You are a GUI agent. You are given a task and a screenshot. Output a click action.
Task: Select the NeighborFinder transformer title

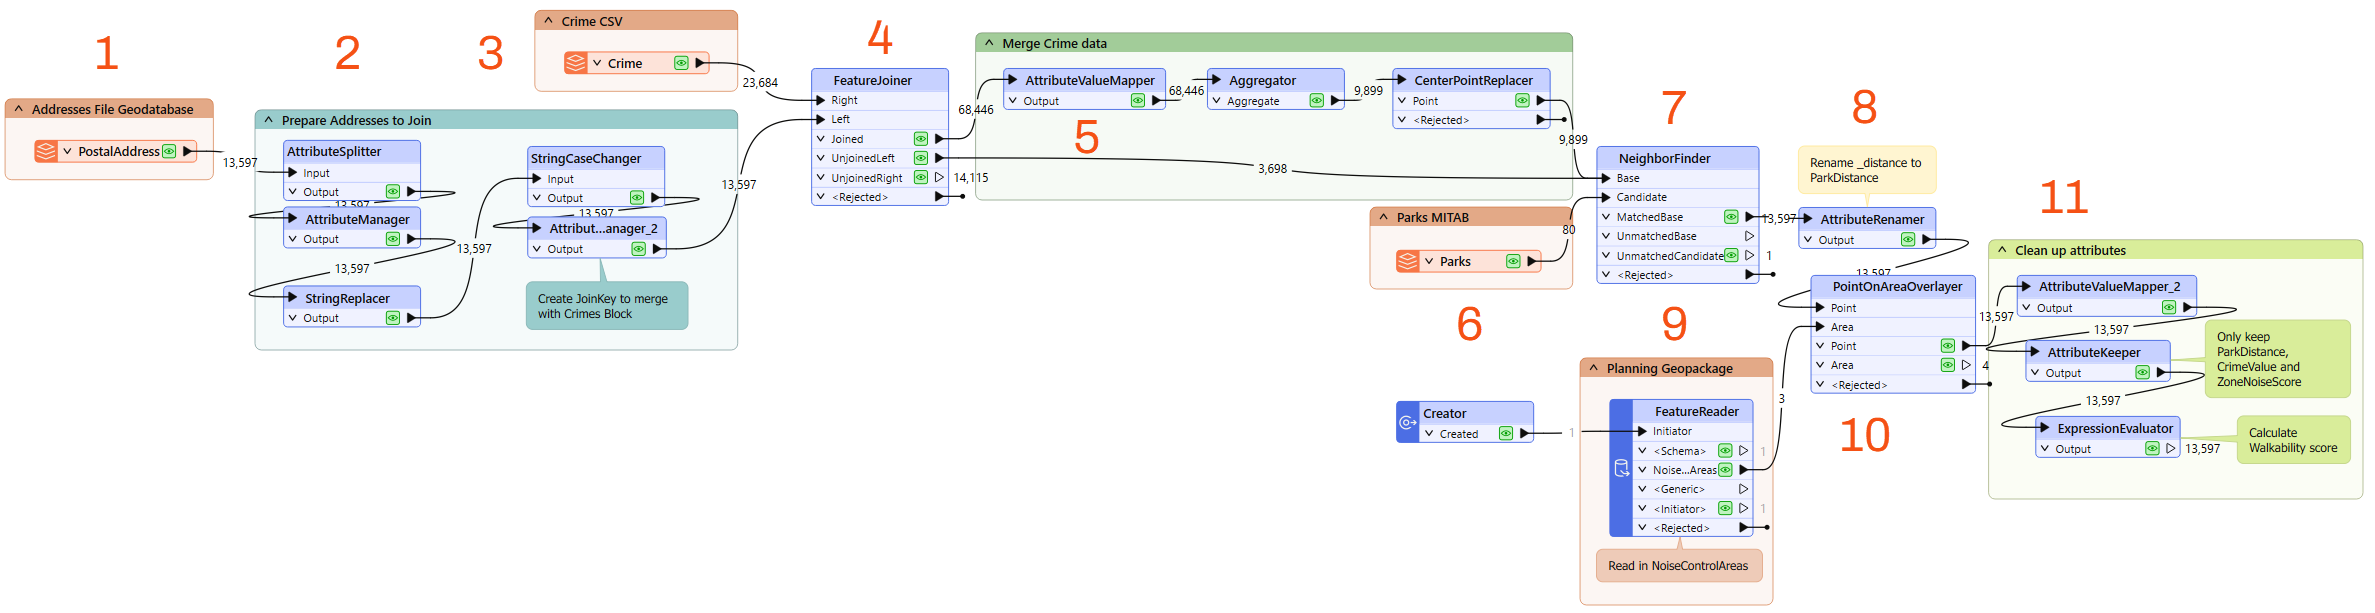tap(1664, 158)
